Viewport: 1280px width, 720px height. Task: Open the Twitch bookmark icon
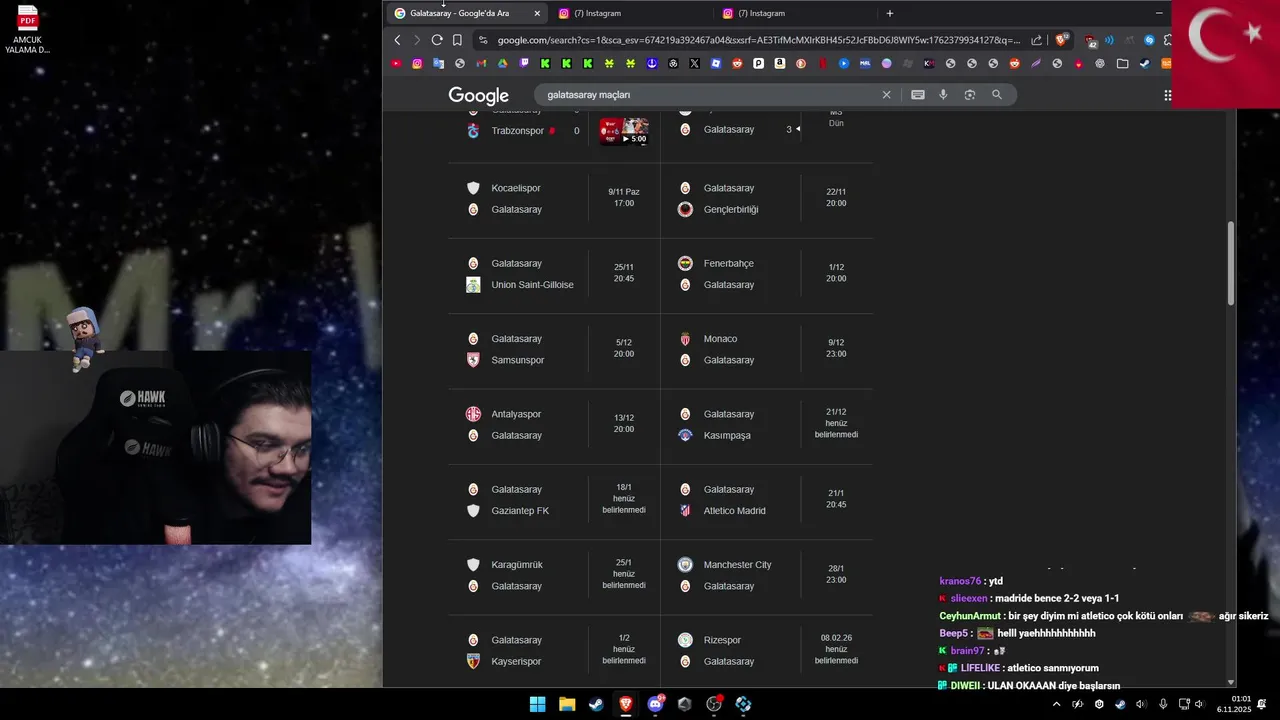(x=524, y=63)
